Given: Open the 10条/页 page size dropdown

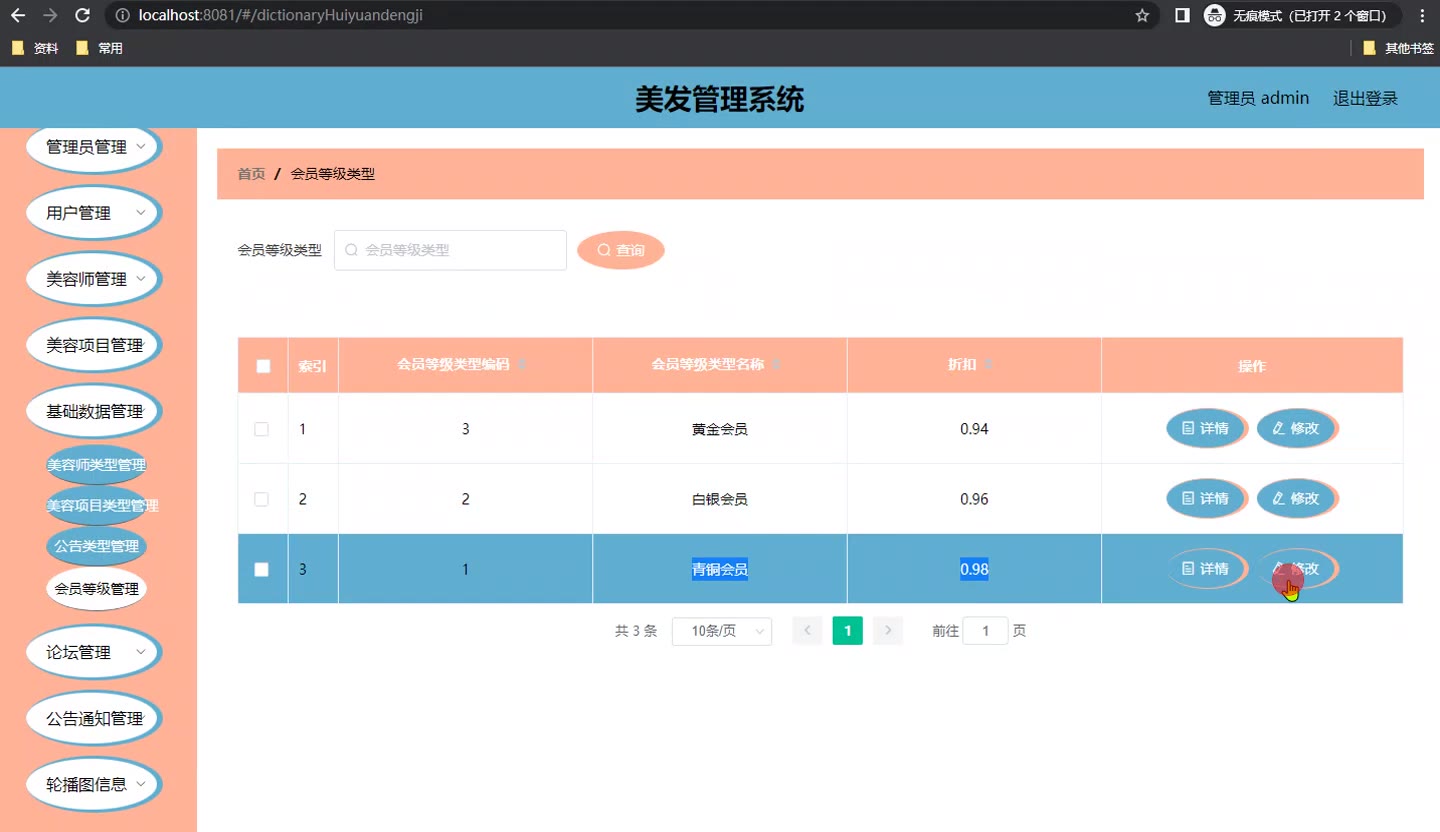Looking at the screenshot, I should pyautogui.click(x=721, y=631).
